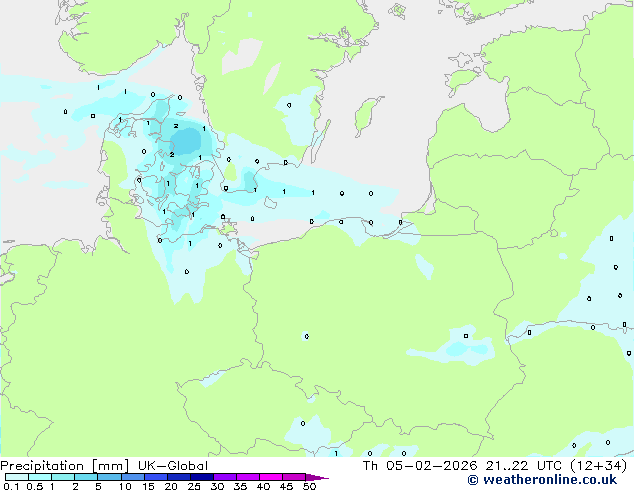Click the 35–40 mm violet legend swatch

click(248, 477)
